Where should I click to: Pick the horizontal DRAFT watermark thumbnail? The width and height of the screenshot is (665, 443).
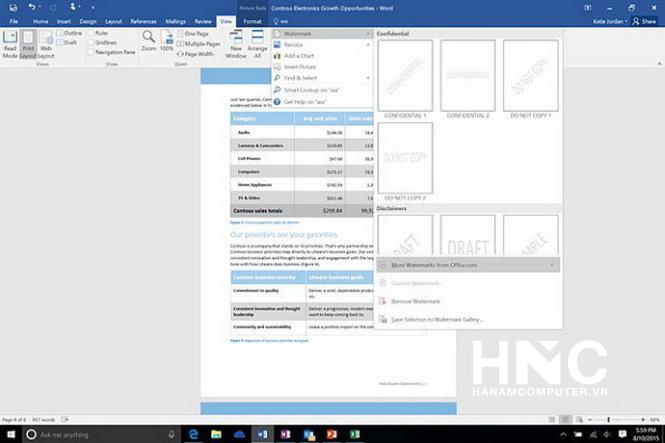point(468,235)
